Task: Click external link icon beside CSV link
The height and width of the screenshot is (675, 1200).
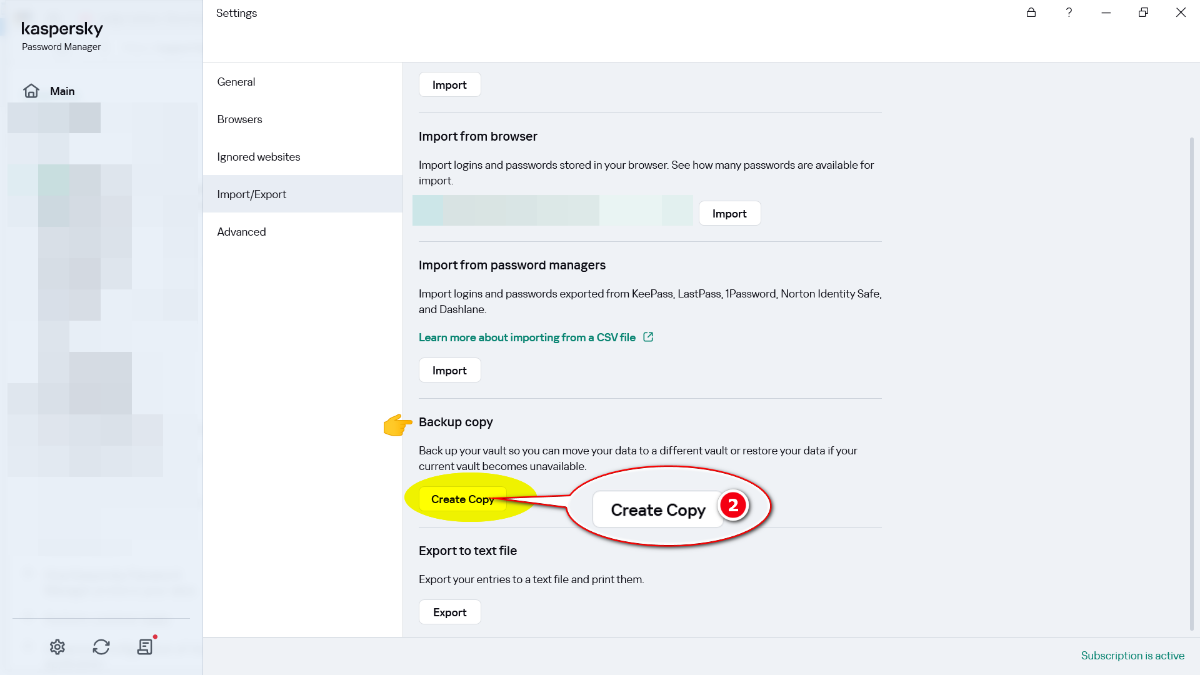Action: tap(648, 337)
